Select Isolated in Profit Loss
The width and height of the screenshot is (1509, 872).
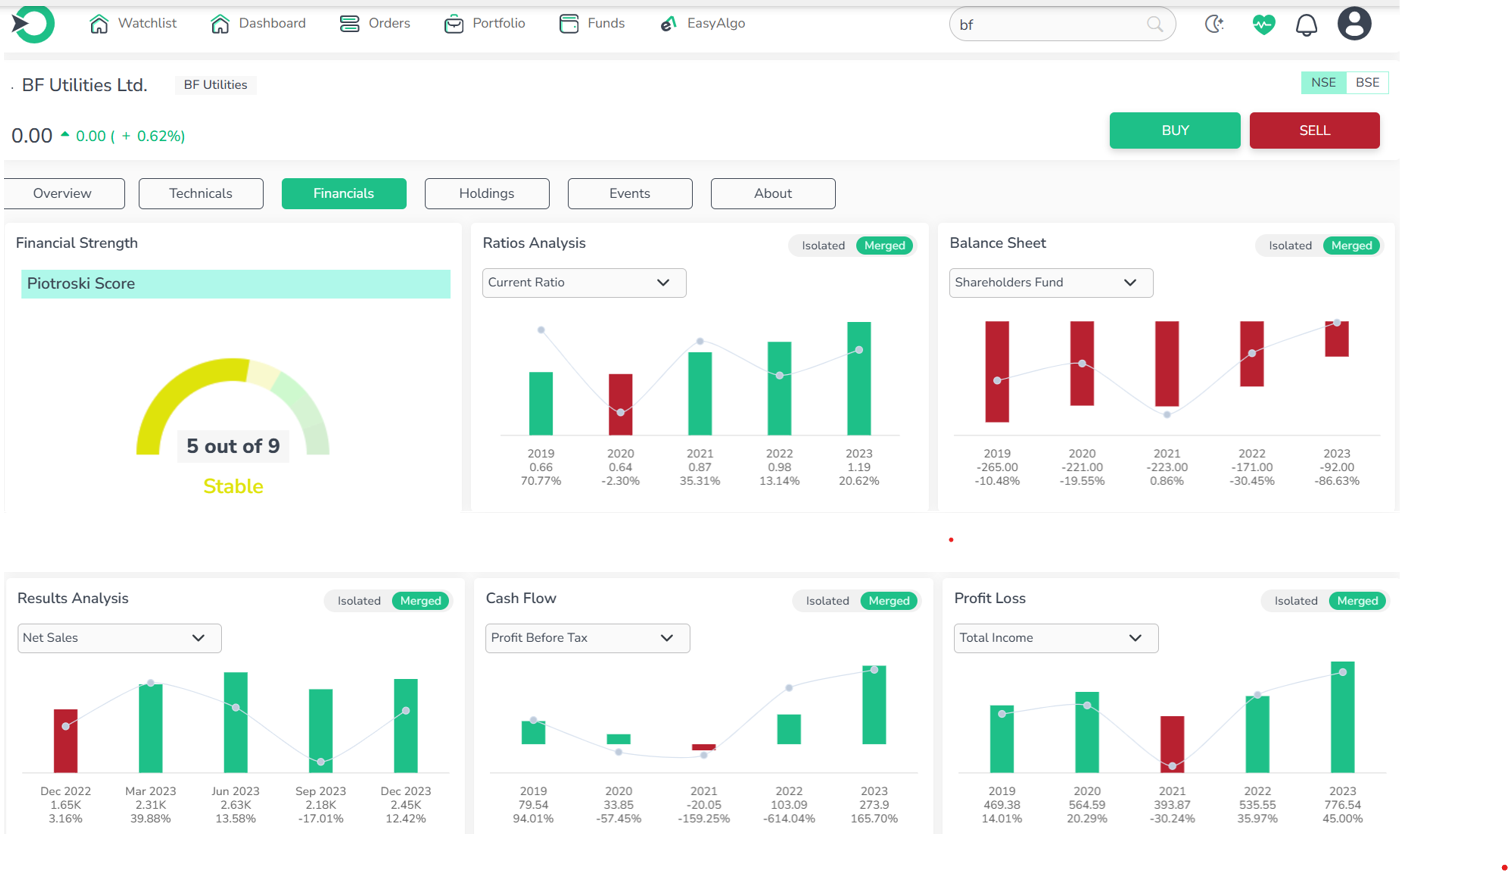pos(1296,601)
